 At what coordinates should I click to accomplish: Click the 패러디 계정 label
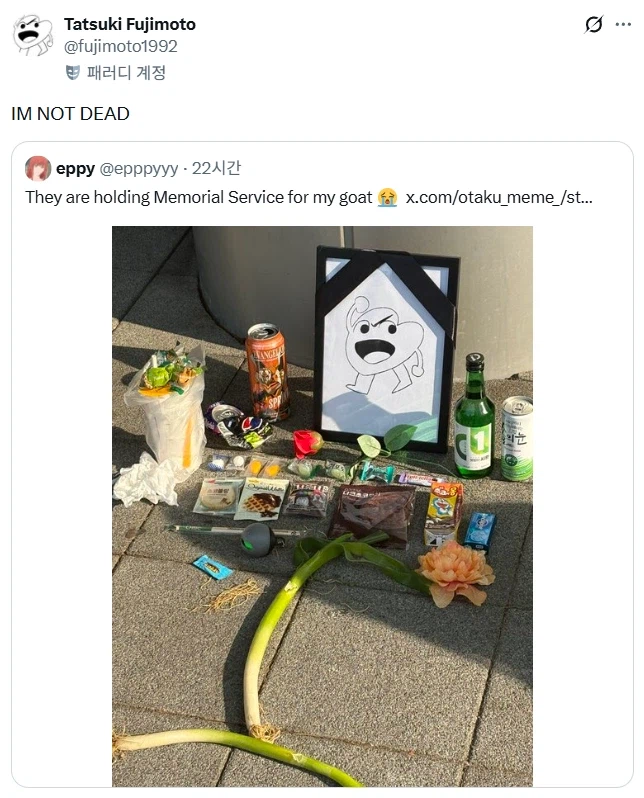pos(126,73)
